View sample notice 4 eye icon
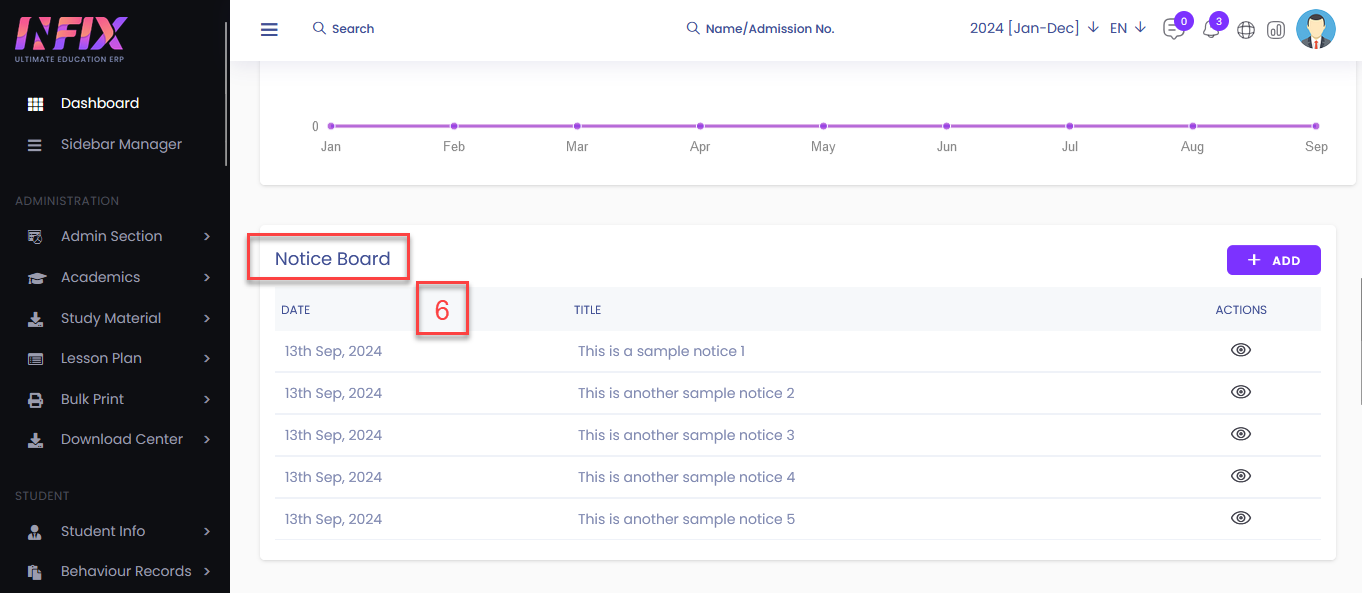This screenshot has height=593, width=1362. [x=1241, y=476]
